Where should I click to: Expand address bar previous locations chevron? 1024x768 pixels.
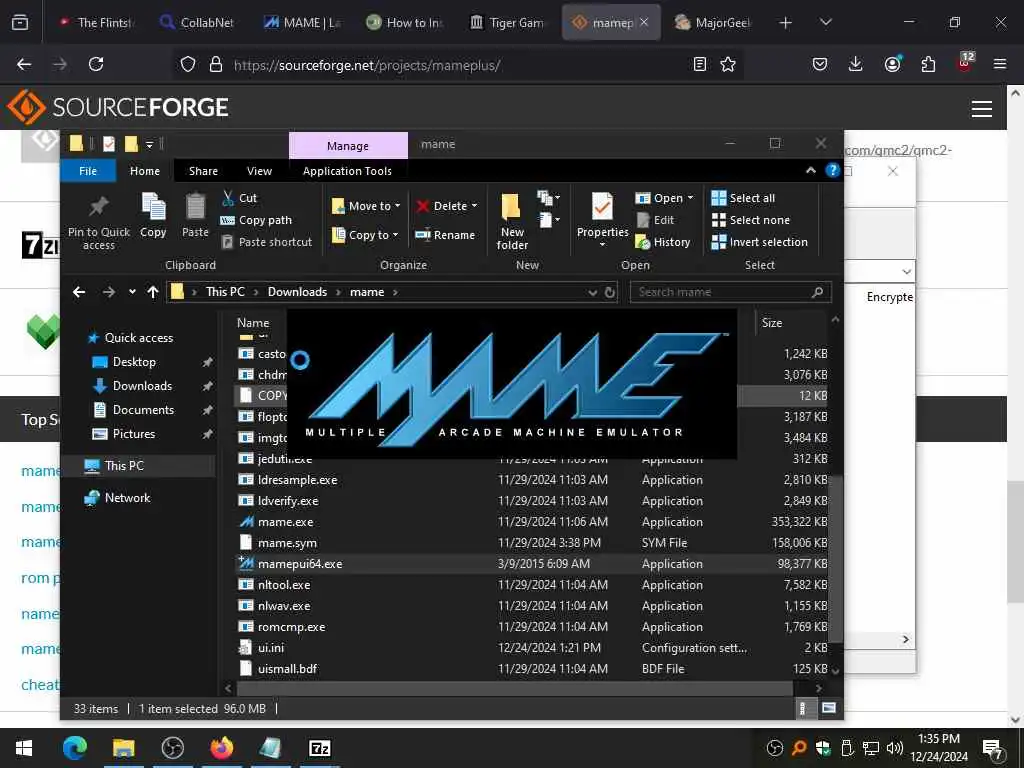click(x=592, y=292)
